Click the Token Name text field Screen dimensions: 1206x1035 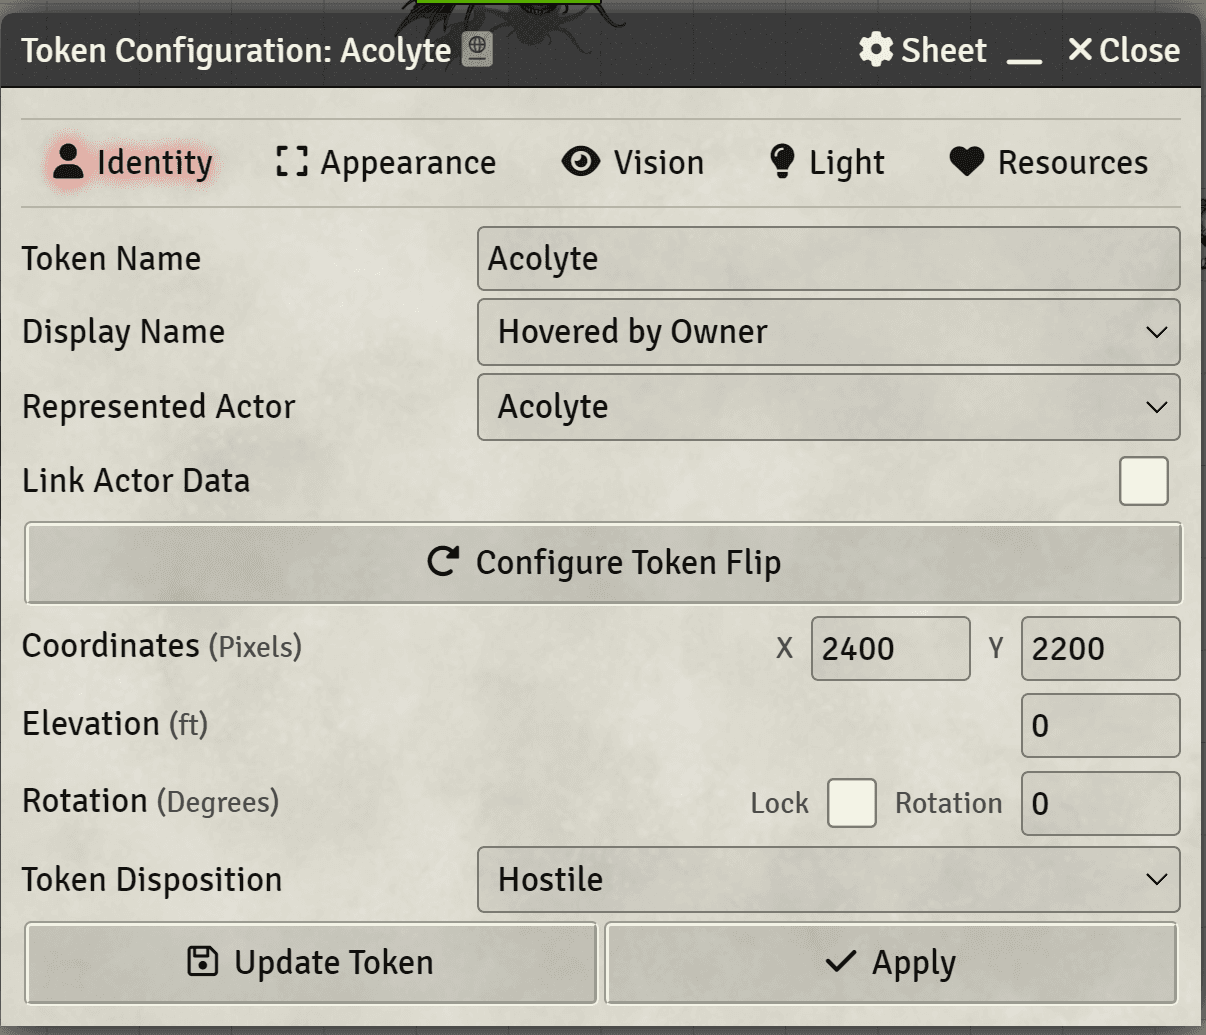(x=828, y=259)
